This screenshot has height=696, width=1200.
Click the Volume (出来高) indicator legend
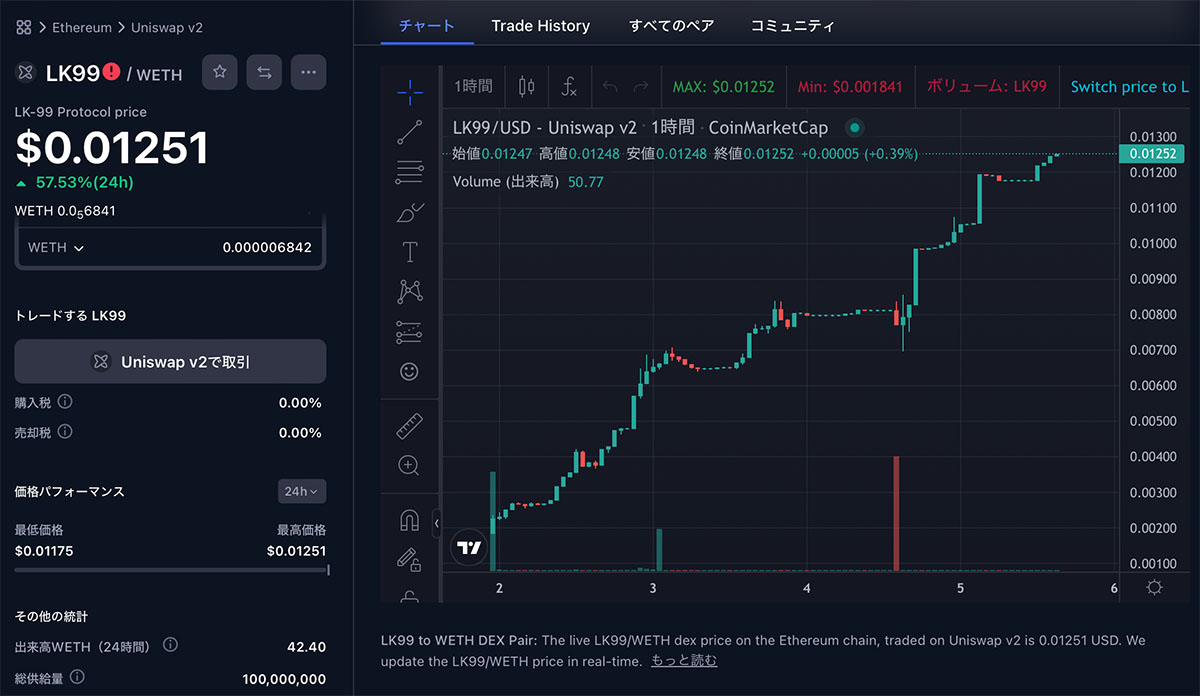coord(528,182)
